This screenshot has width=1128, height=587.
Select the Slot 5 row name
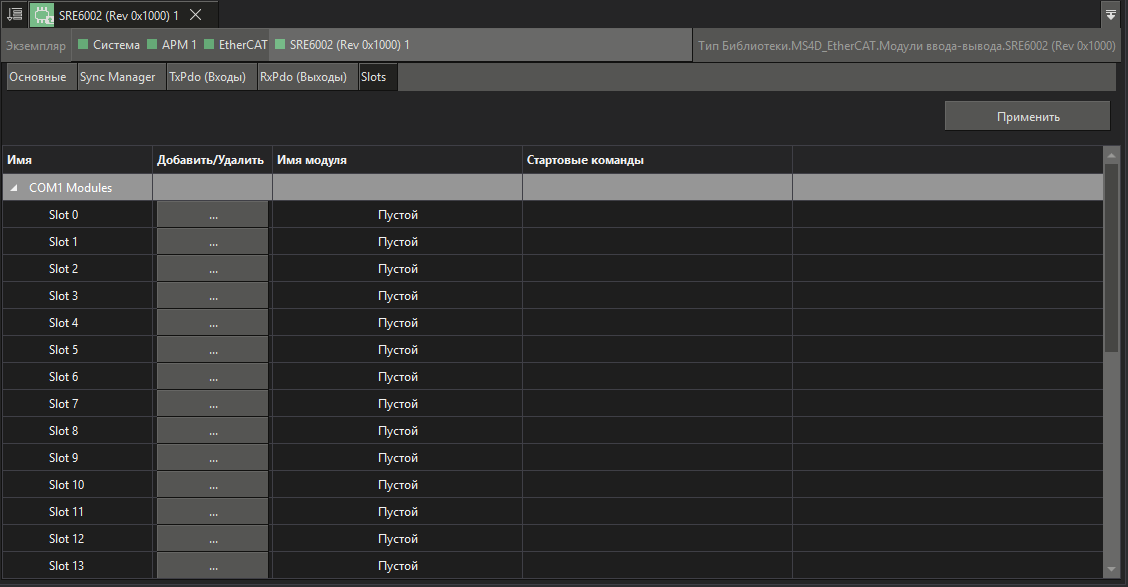(63, 350)
